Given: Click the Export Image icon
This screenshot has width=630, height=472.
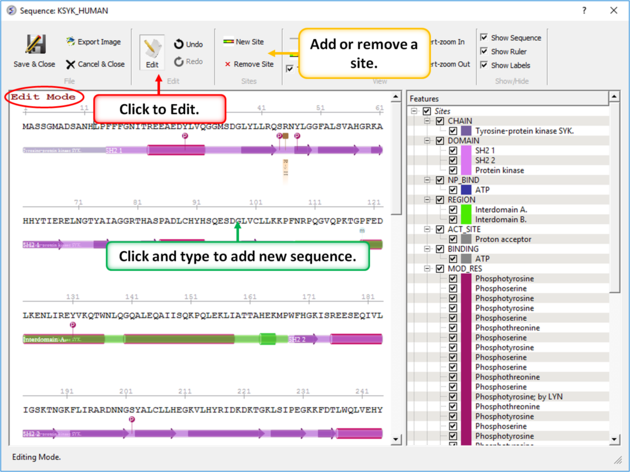Looking at the screenshot, I should tap(70, 41).
